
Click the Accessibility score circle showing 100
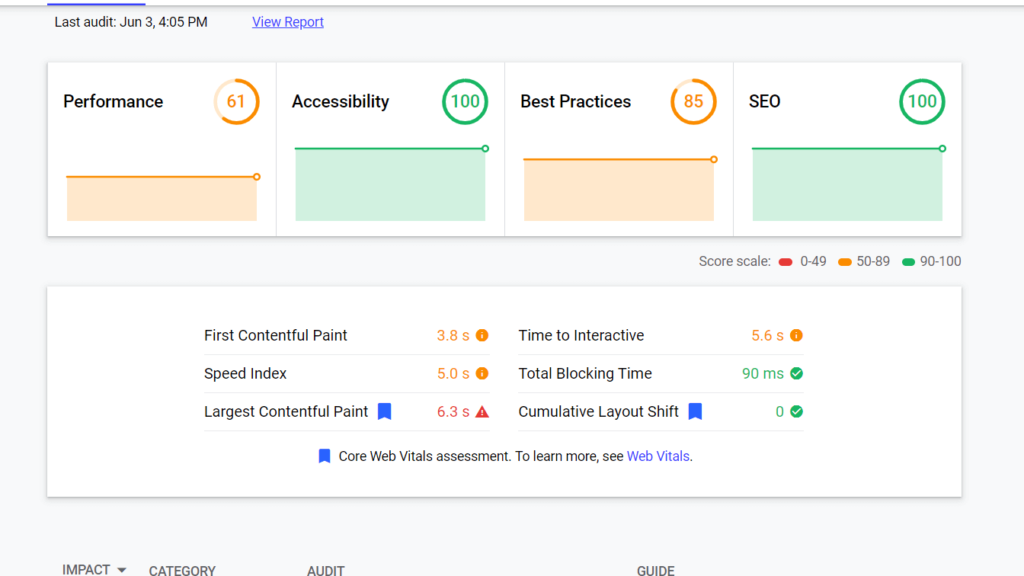465,101
